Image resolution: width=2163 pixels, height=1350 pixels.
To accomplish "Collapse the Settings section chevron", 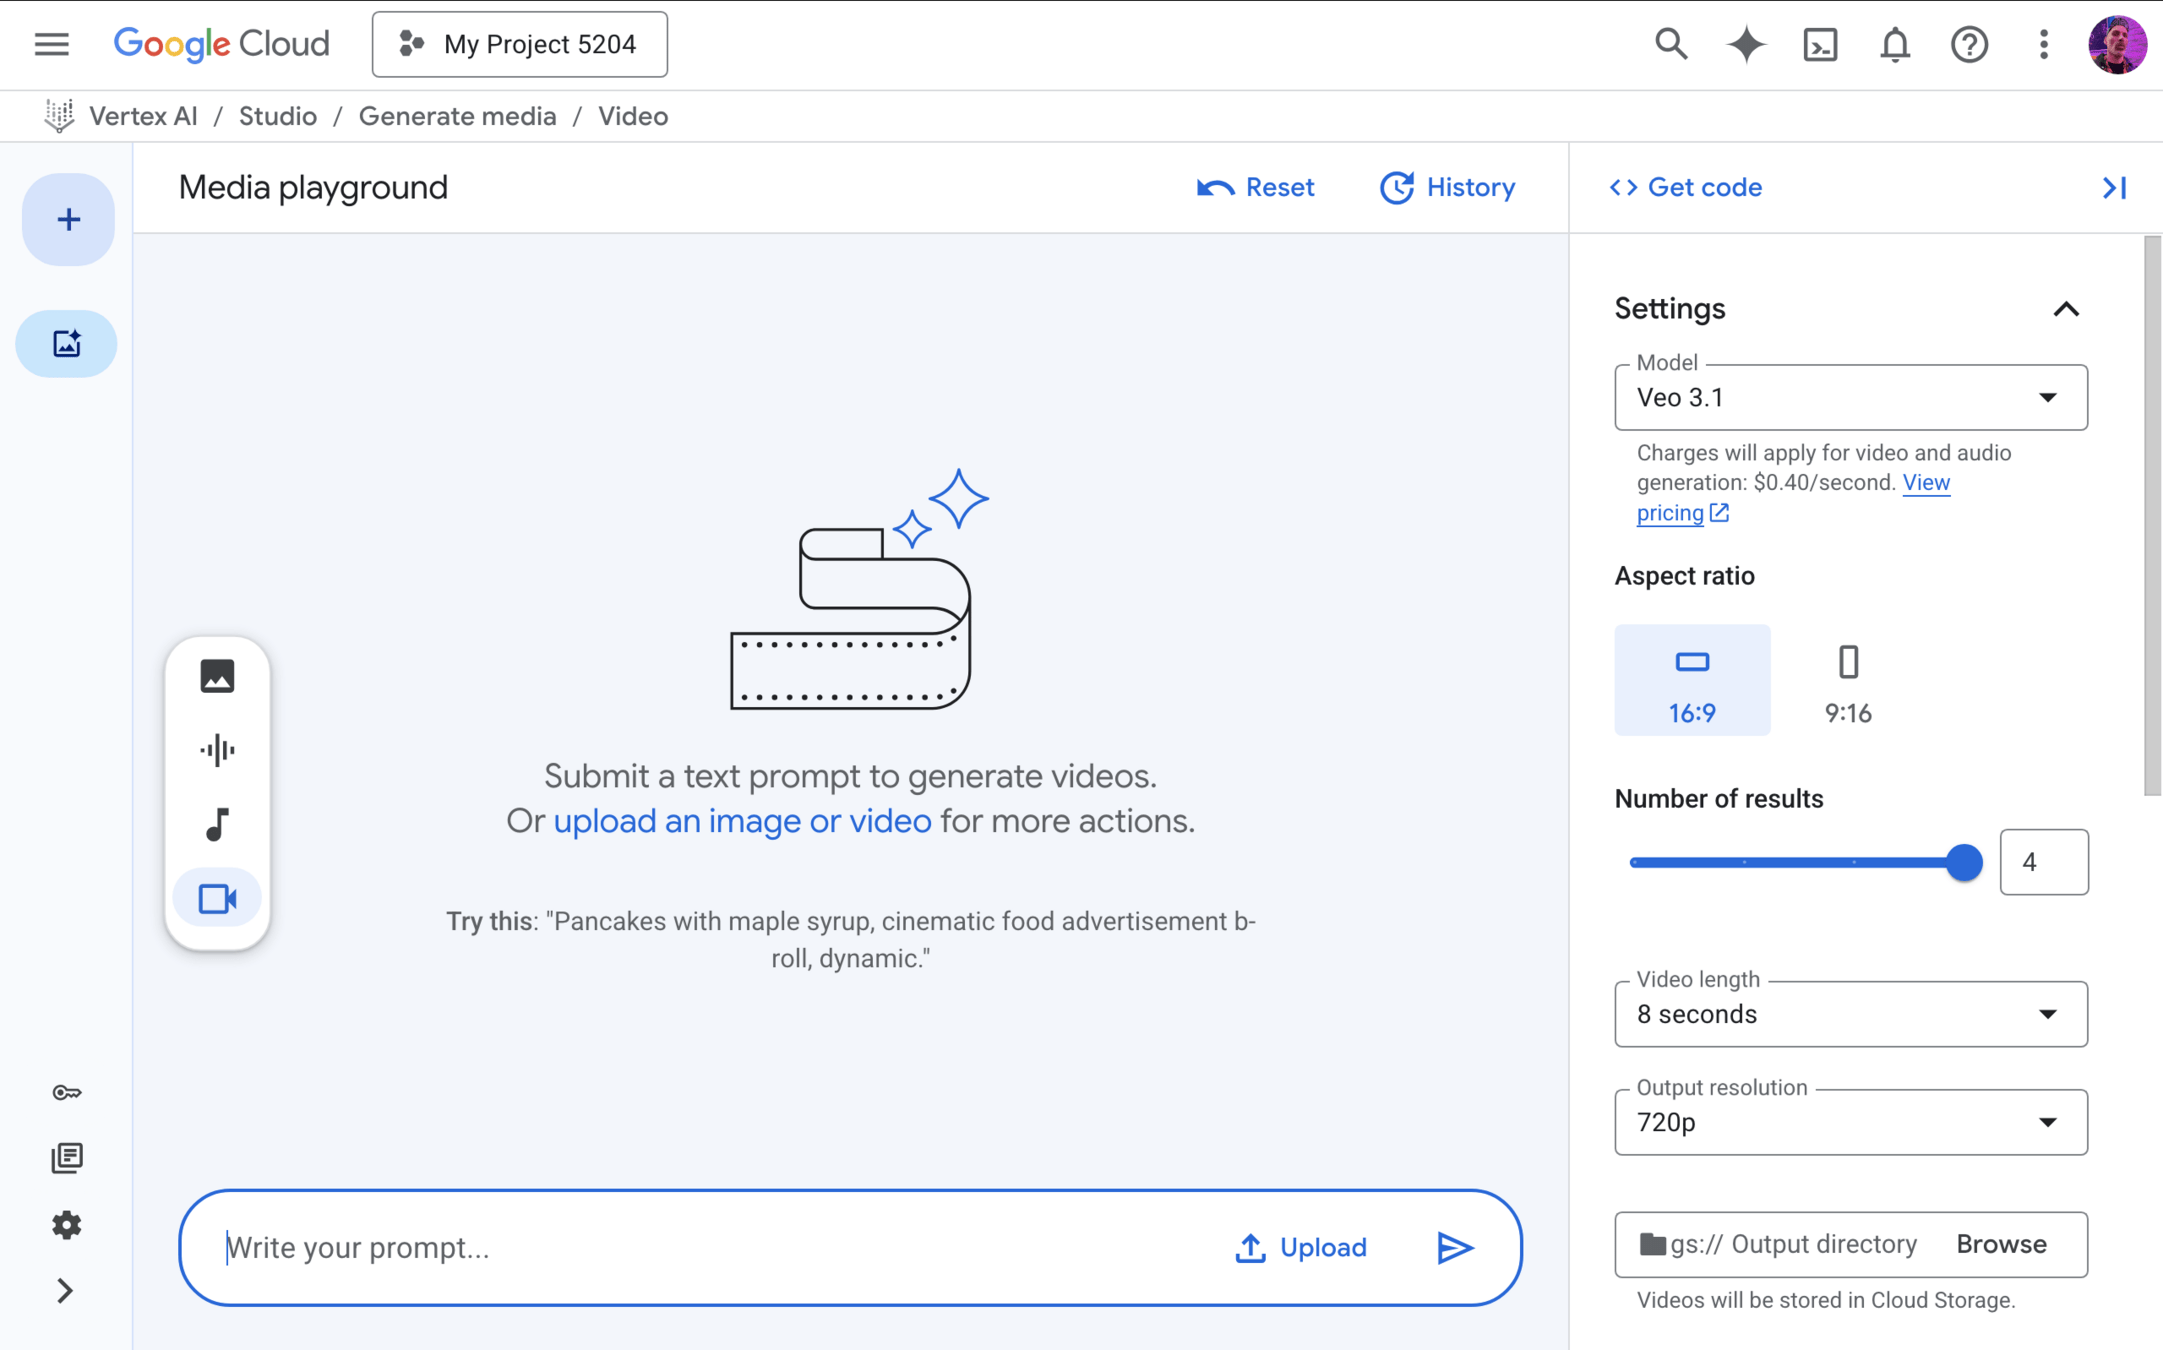I will (x=2066, y=309).
